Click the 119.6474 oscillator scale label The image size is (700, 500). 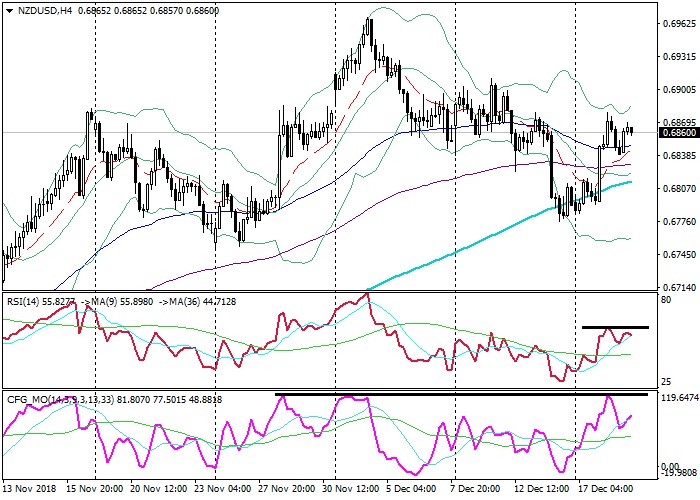coord(677,398)
